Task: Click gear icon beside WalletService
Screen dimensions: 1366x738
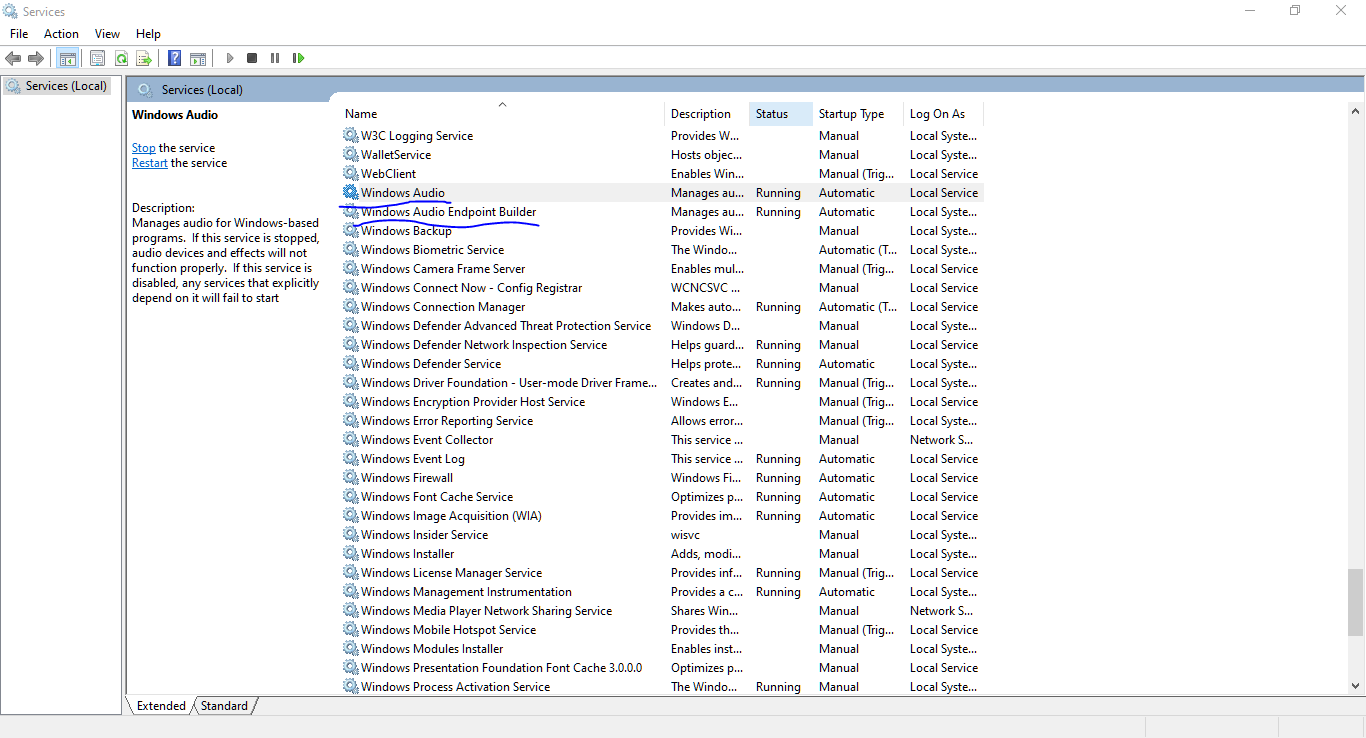Action: tap(350, 155)
